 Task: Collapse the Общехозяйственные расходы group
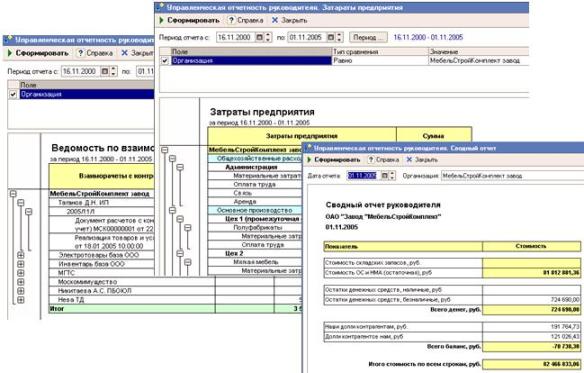(x=172, y=159)
